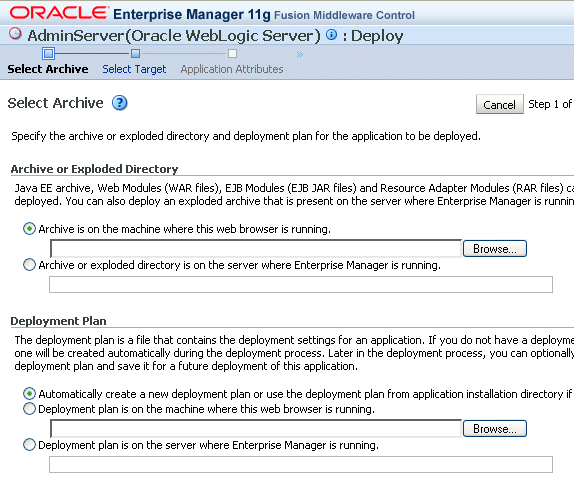This screenshot has width=574, height=480.
Task: Click the Cancel button
Action: (500, 104)
